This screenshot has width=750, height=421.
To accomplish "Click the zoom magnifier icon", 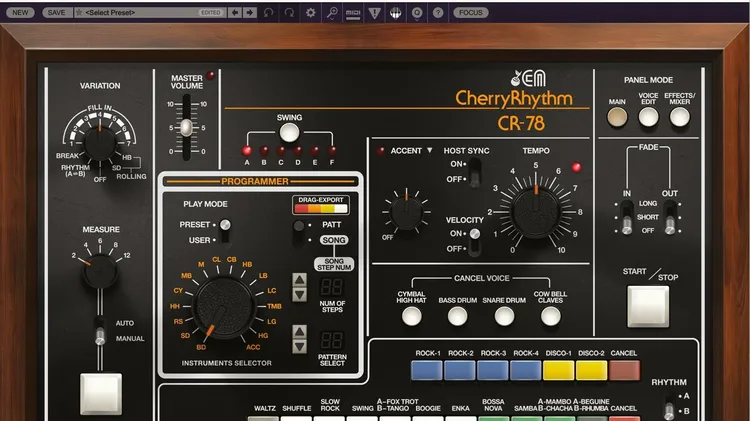I will [331, 12].
